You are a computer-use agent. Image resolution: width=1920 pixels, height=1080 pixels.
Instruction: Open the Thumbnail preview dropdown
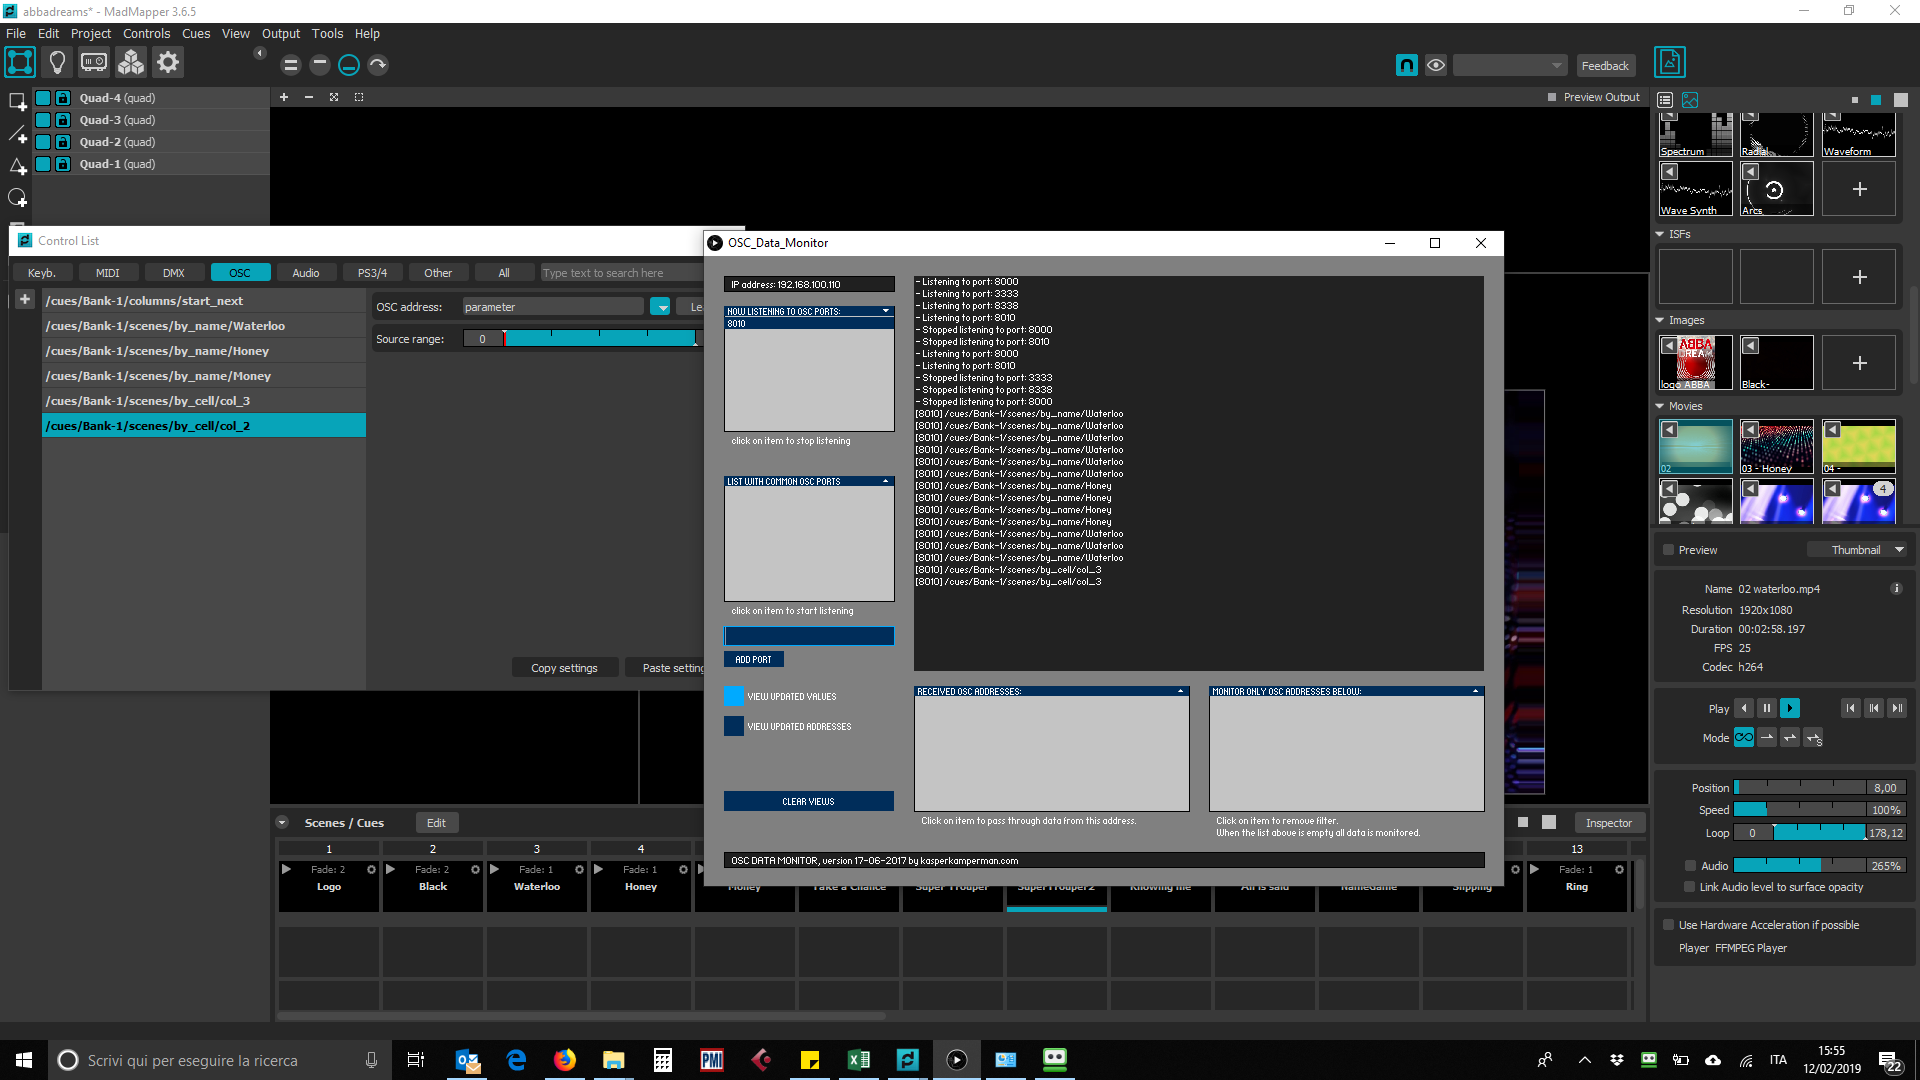click(1857, 550)
